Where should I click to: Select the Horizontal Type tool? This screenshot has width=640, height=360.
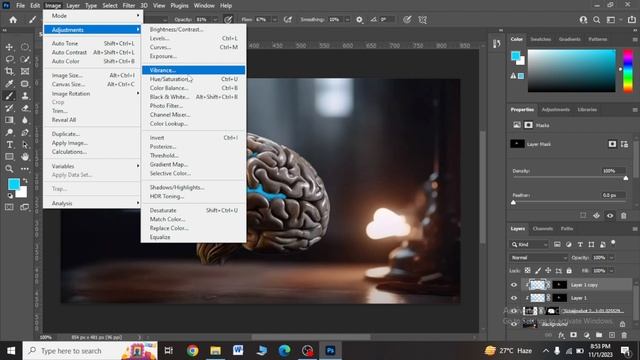(9, 144)
